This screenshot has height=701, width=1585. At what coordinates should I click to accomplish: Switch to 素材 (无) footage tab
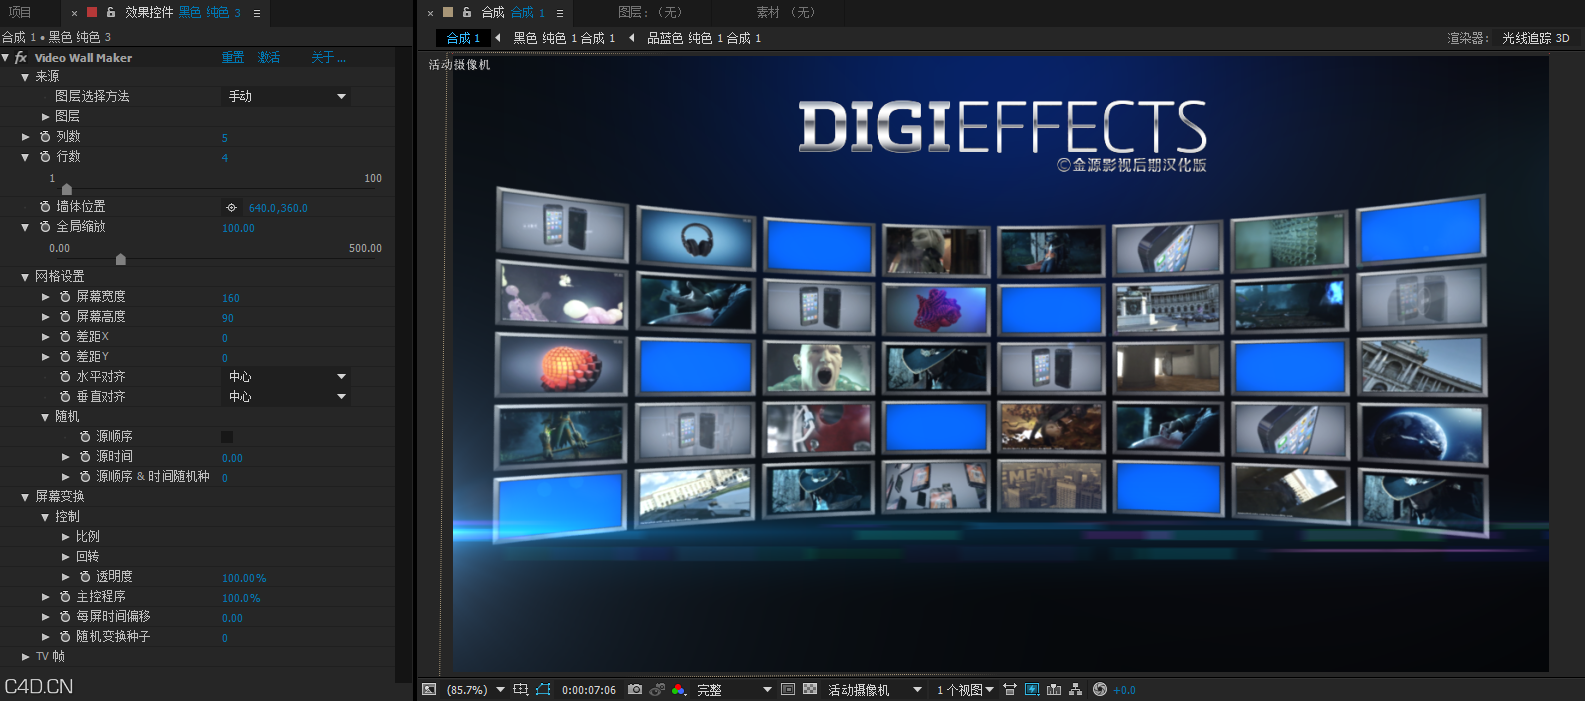tap(786, 12)
